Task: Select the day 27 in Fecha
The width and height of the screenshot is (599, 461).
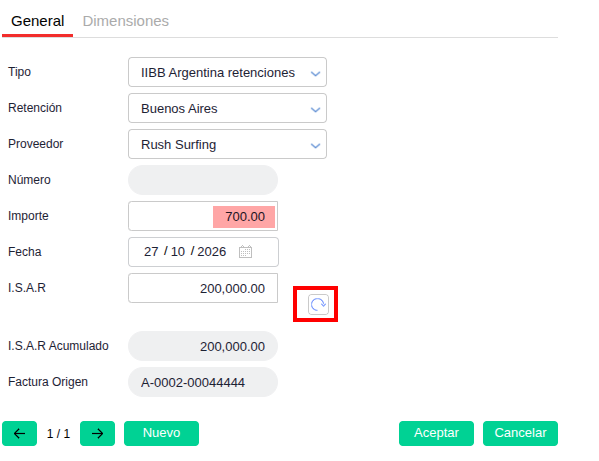Action: point(151,252)
